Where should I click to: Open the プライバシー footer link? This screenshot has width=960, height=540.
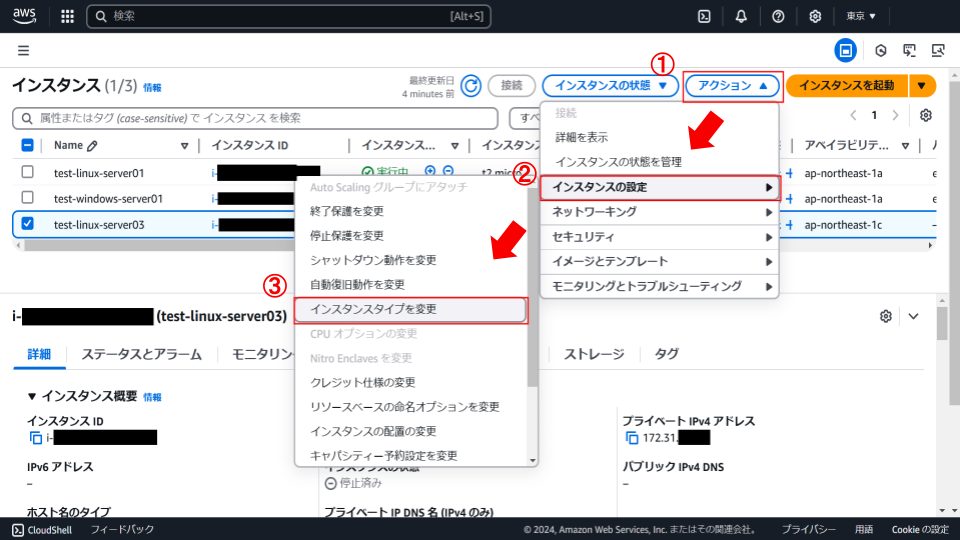click(x=808, y=530)
